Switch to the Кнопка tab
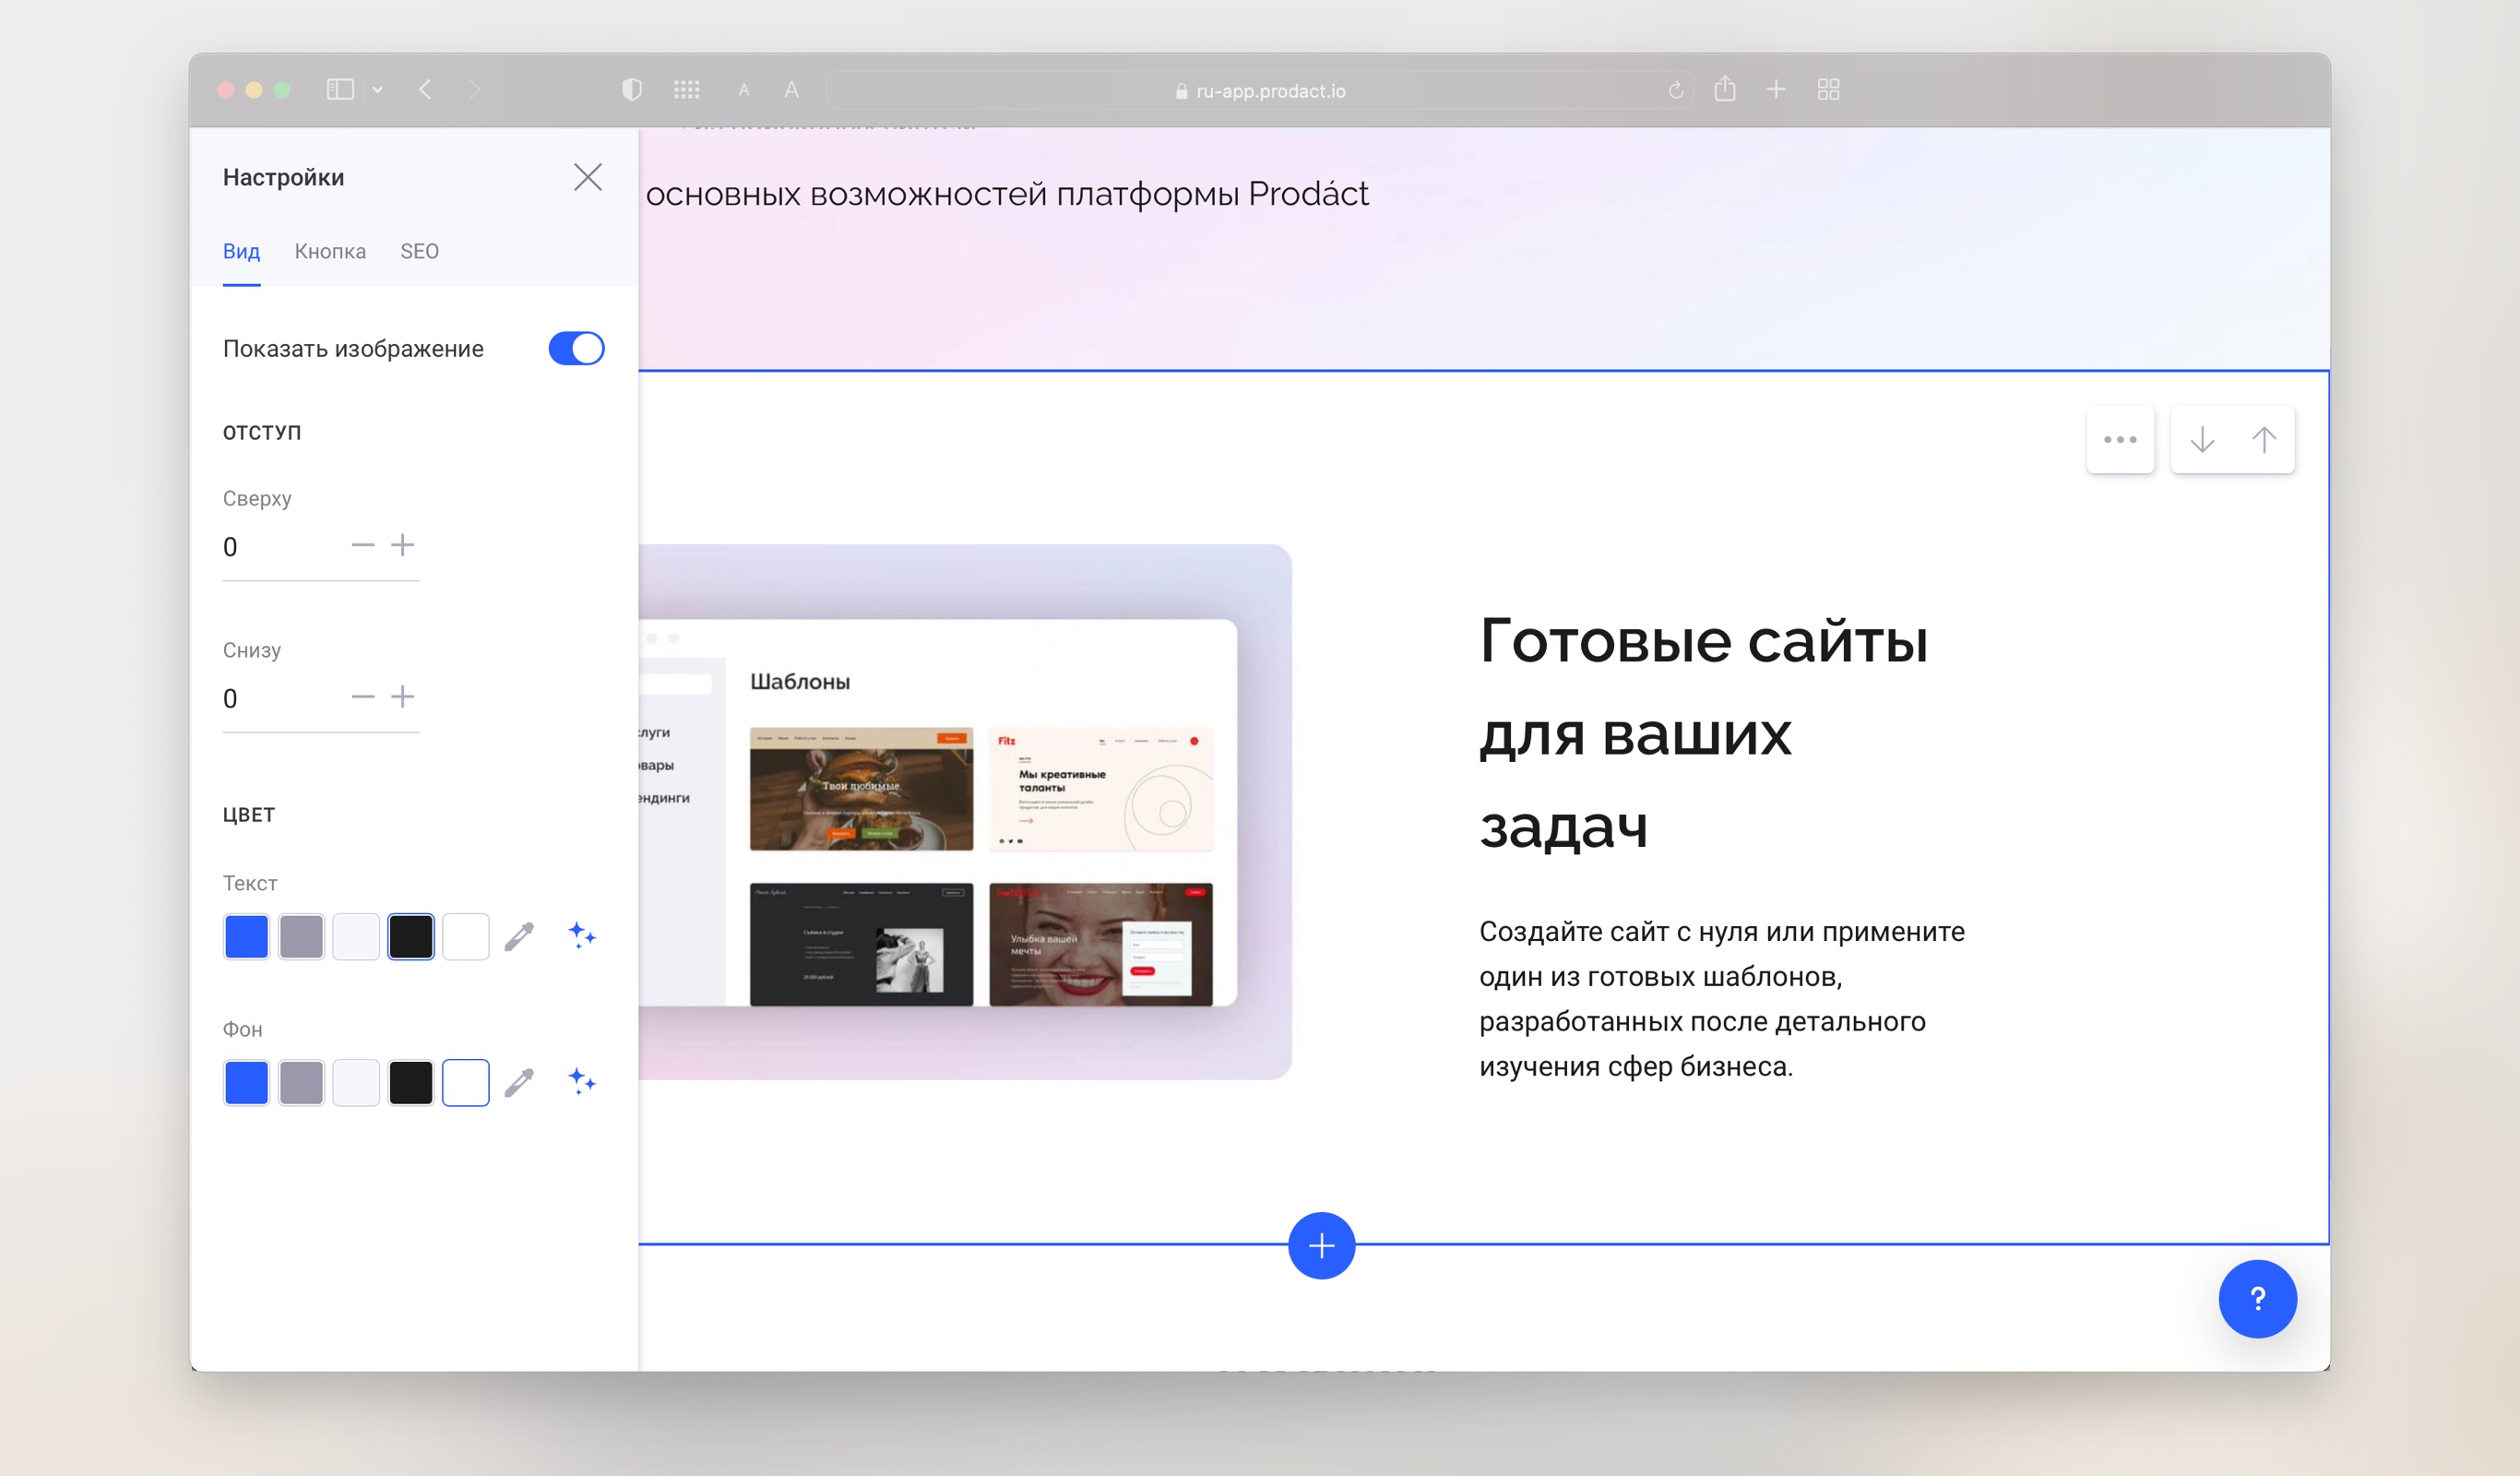Screen dimensions: 2520x1476 (x=330, y=251)
